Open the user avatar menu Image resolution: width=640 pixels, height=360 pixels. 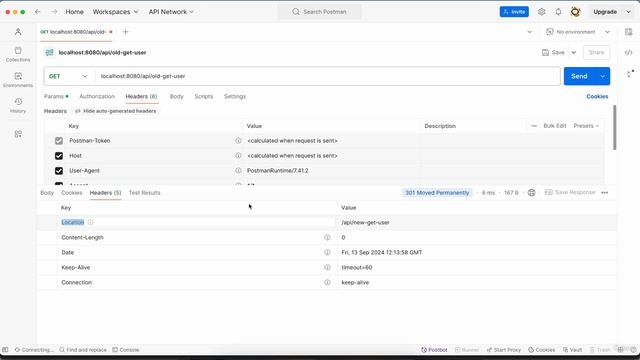coord(575,12)
